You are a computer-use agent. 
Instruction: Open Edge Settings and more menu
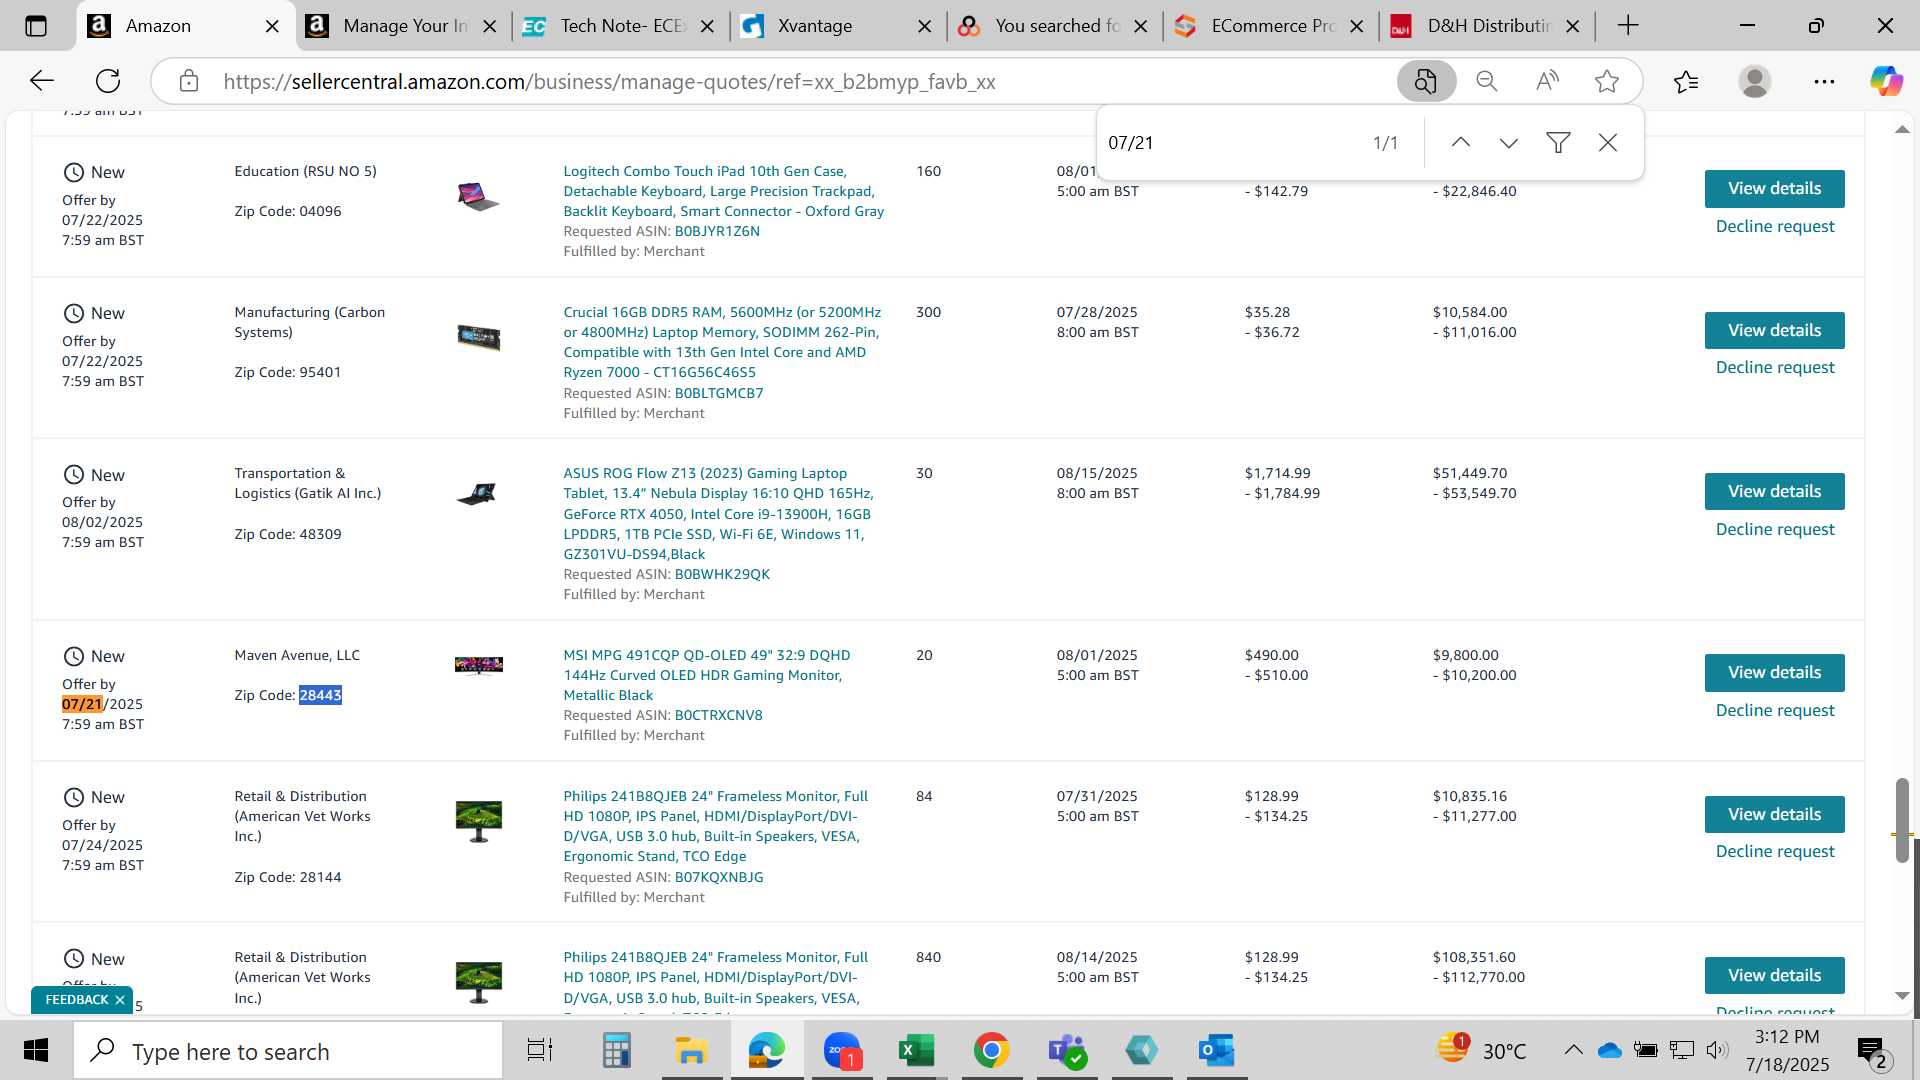click(x=1824, y=81)
